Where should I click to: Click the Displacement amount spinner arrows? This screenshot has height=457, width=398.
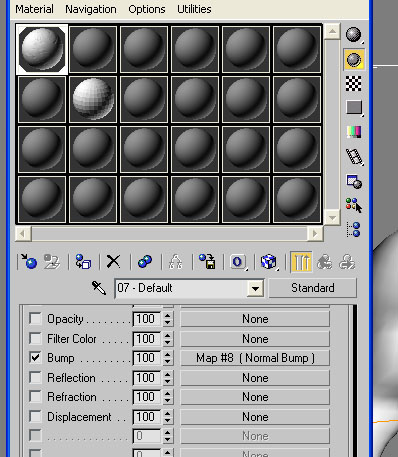[x=167, y=417]
